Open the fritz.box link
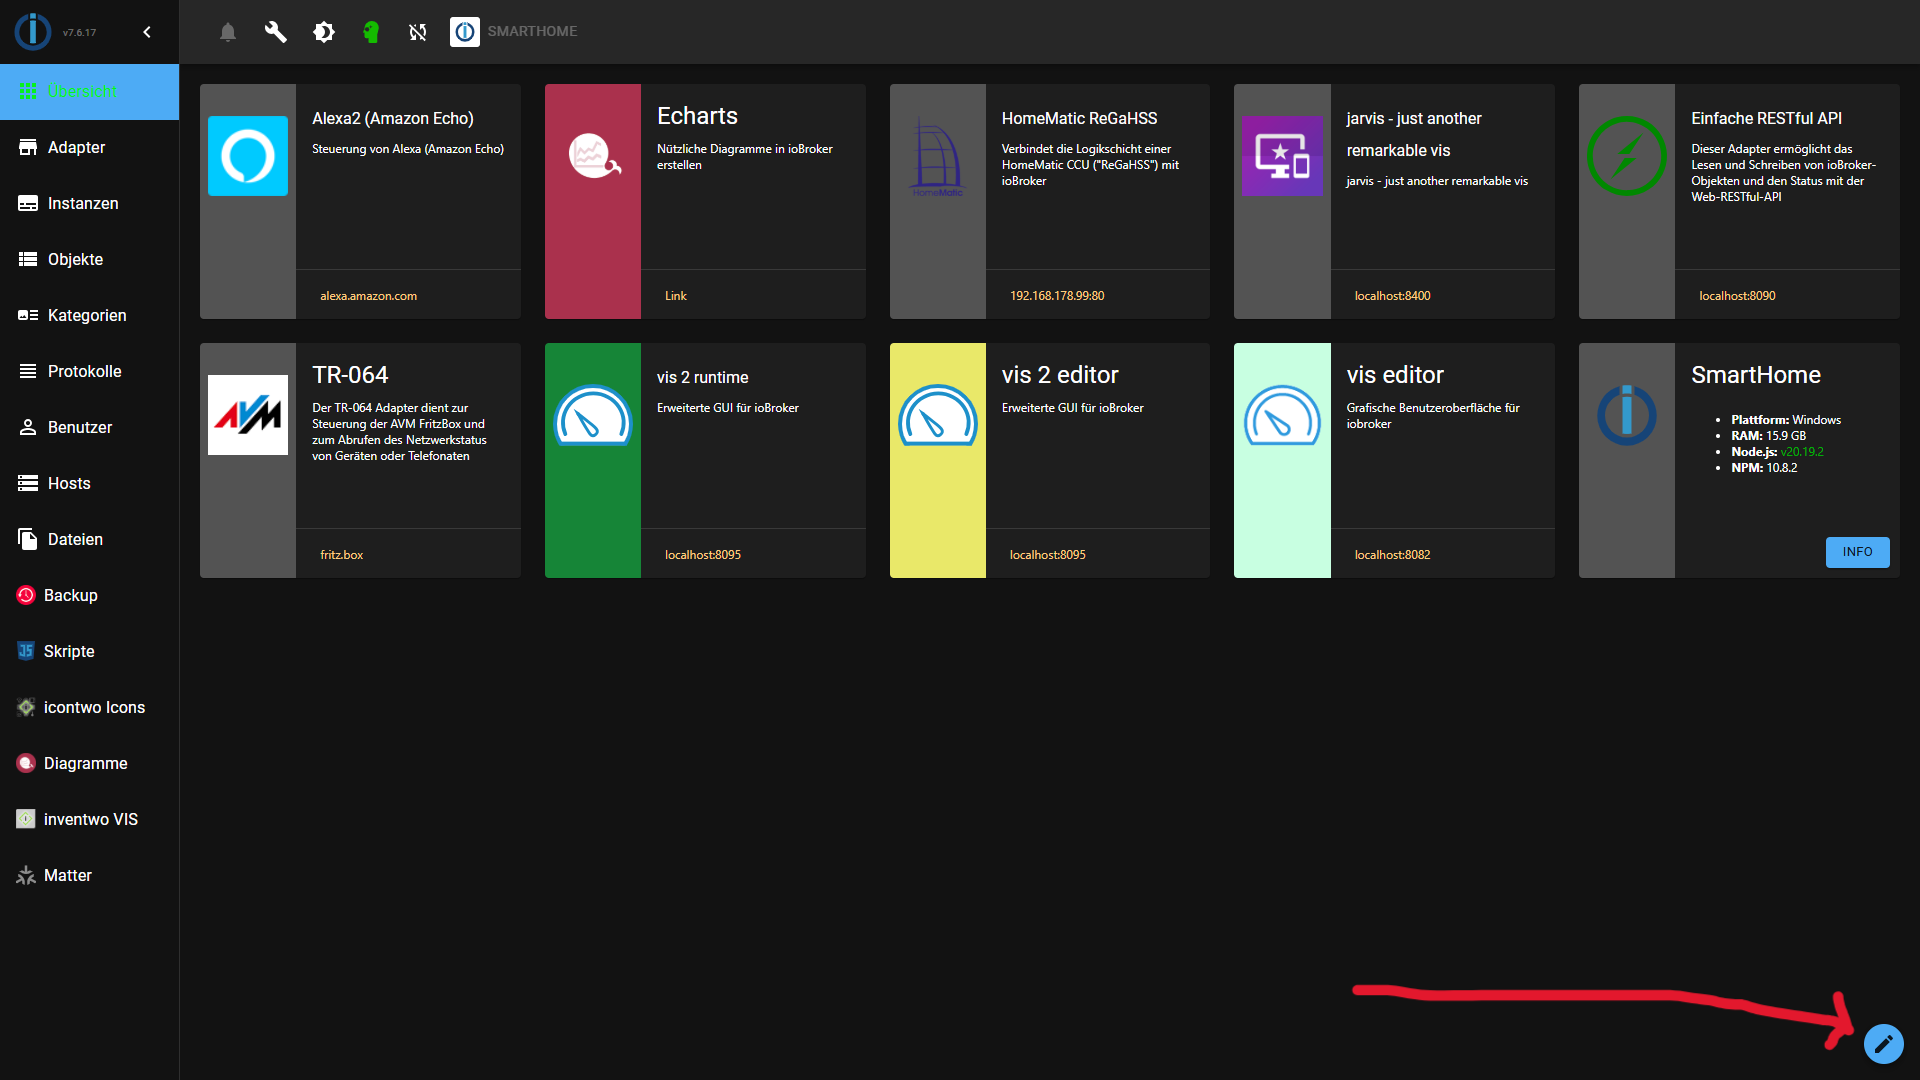This screenshot has width=1920, height=1080. coord(341,555)
